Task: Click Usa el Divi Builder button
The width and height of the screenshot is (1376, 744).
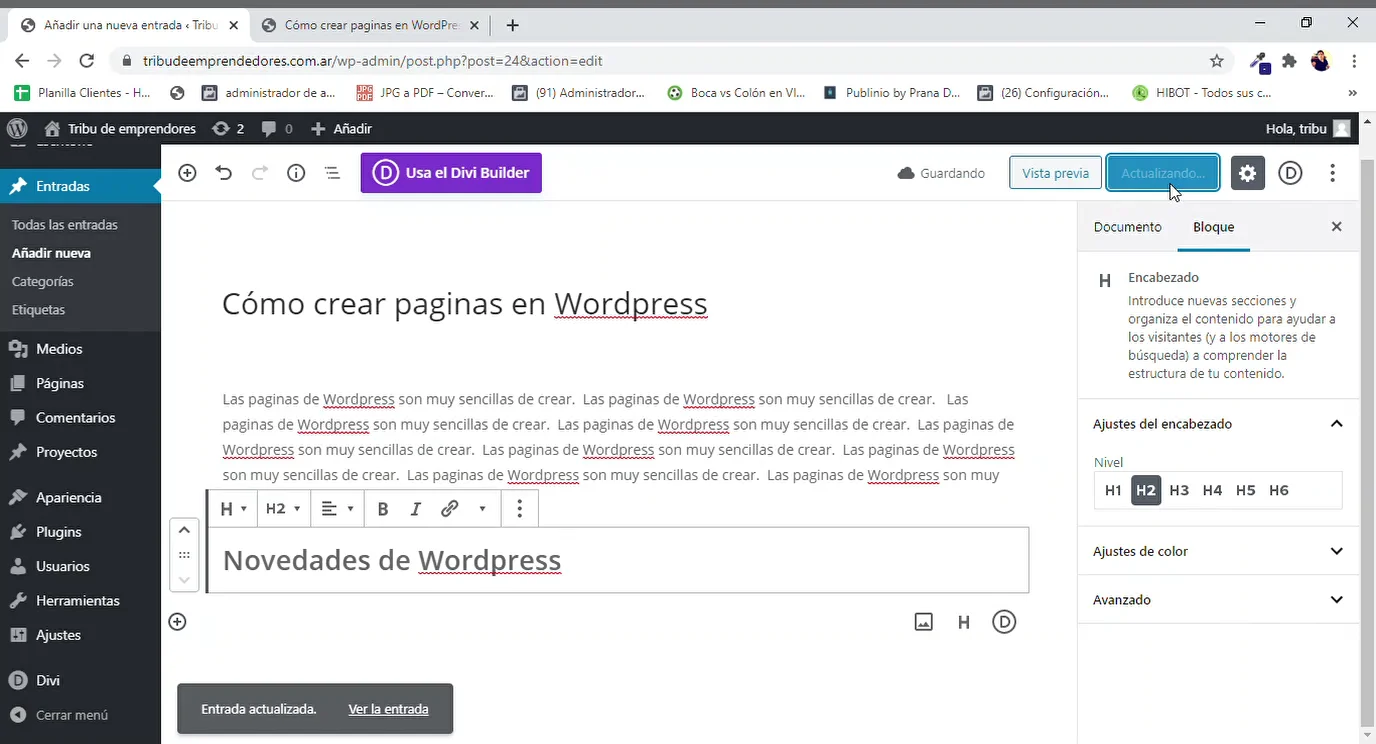Action: click(451, 173)
